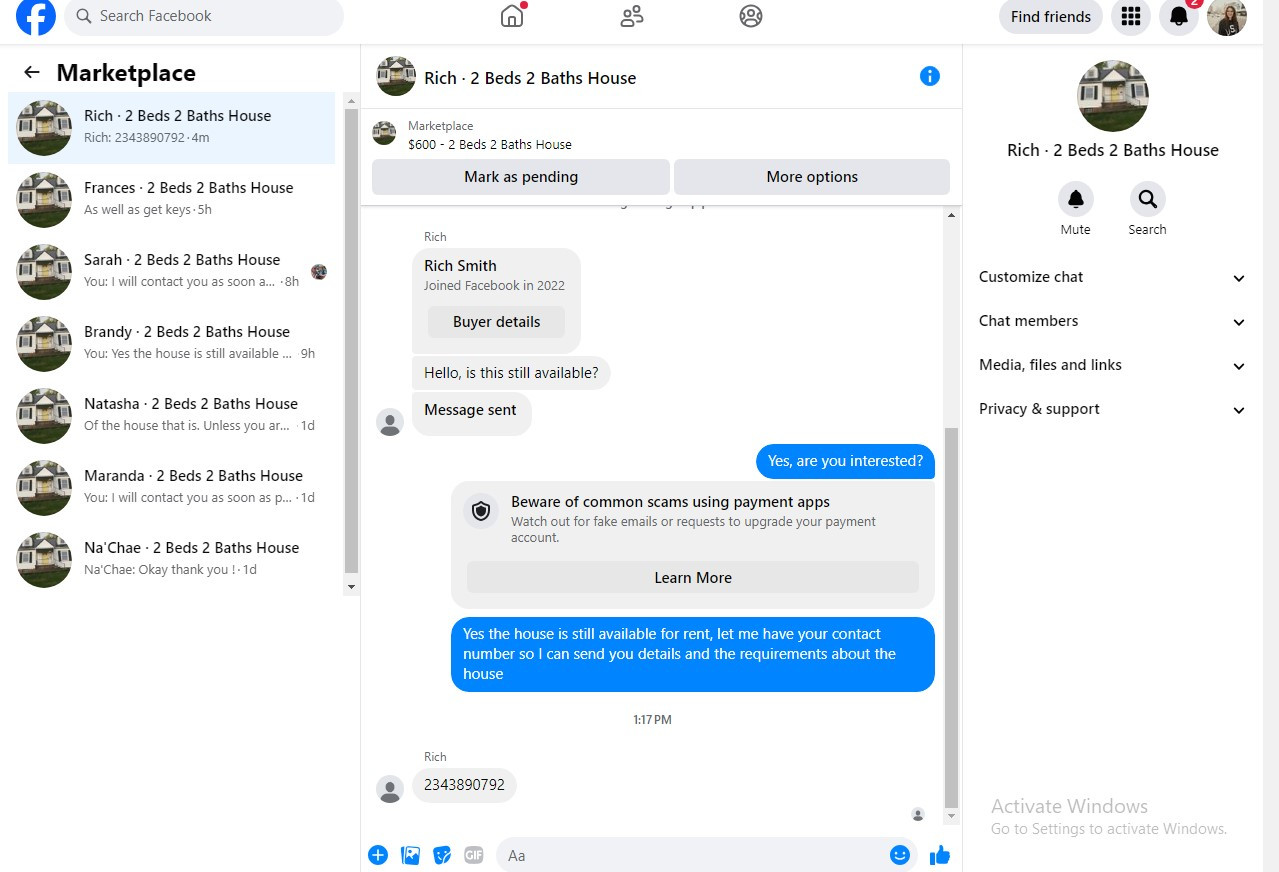Screen dimensions: 1279x872
Task: Click Learn More on the scam warning
Action: coord(693,578)
